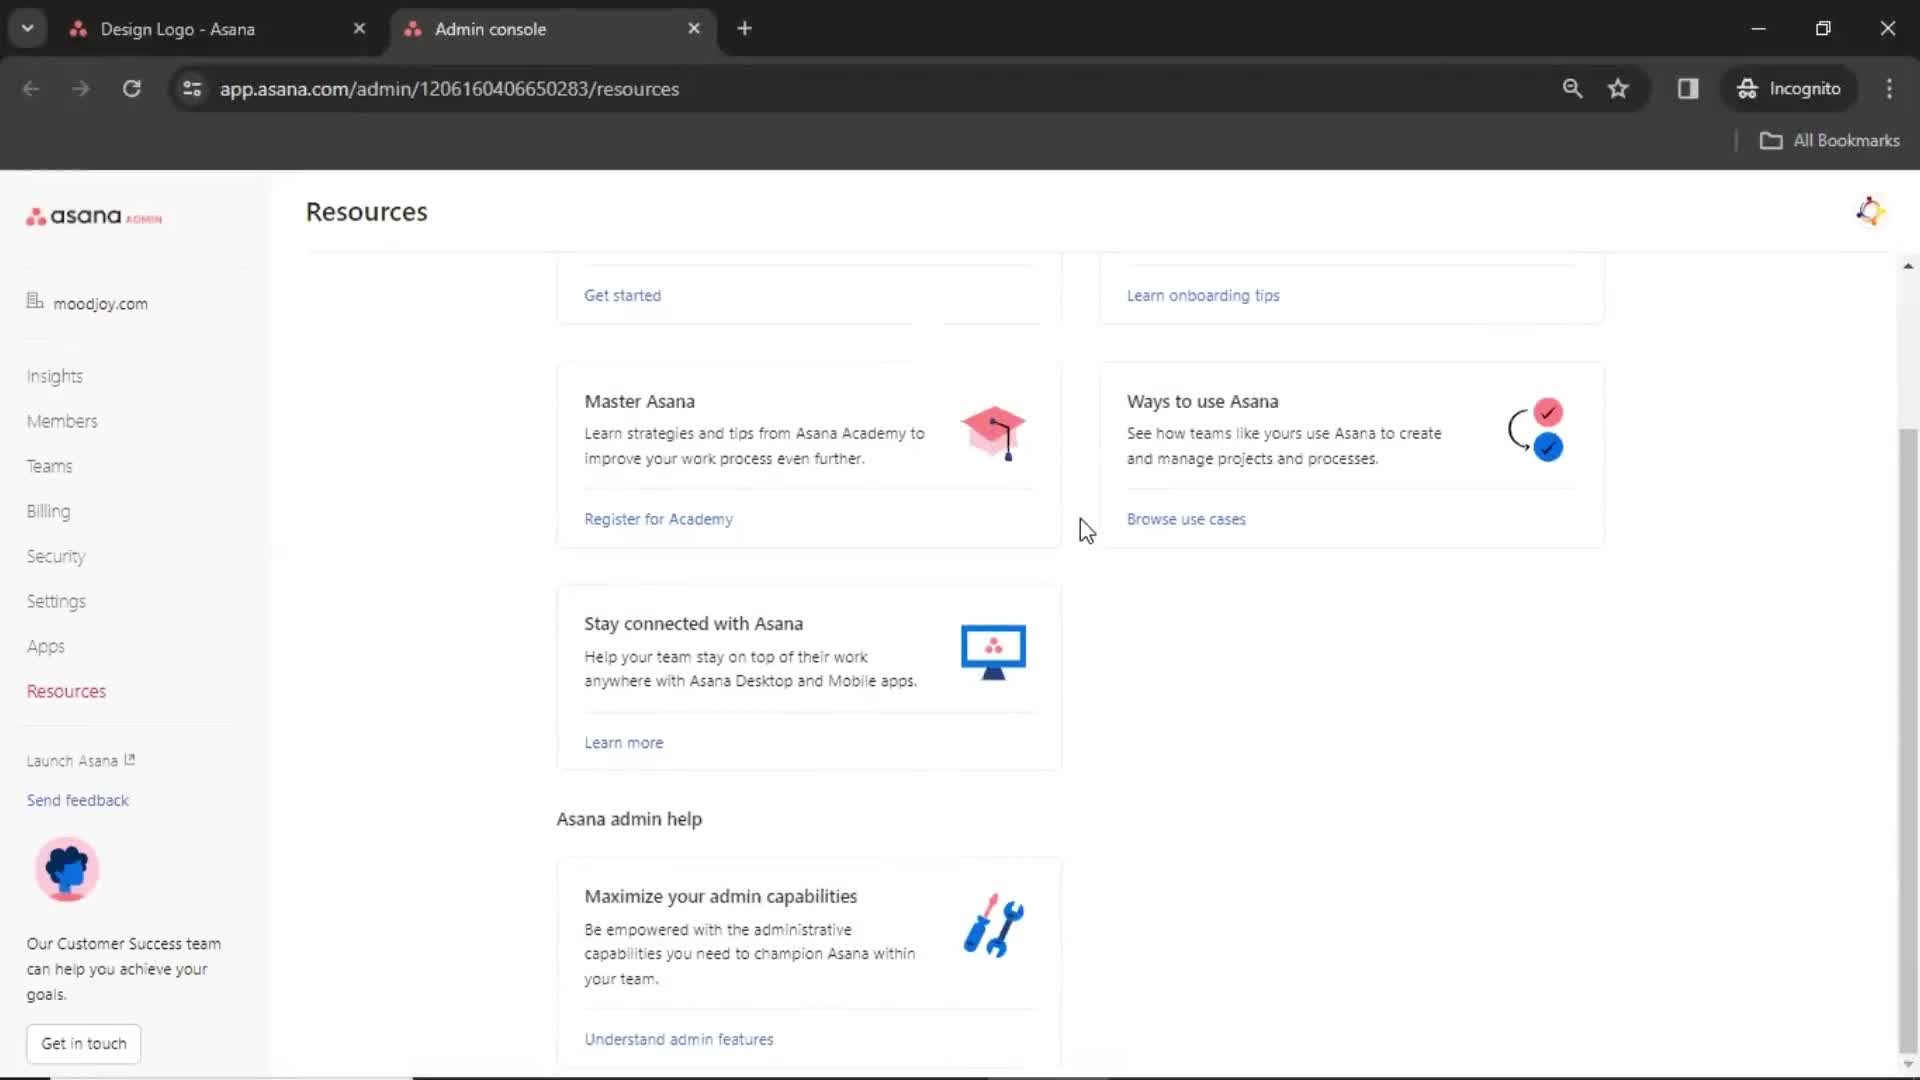The height and width of the screenshot is (1080, 1920).
Task: Click the Understand admin features button
Action: [x=679, y=1039]
